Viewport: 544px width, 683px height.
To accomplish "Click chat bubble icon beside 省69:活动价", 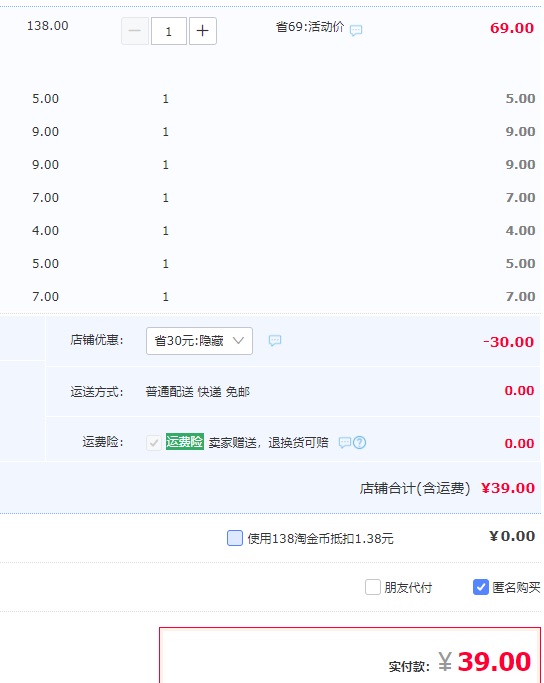I will coord(356,30).
